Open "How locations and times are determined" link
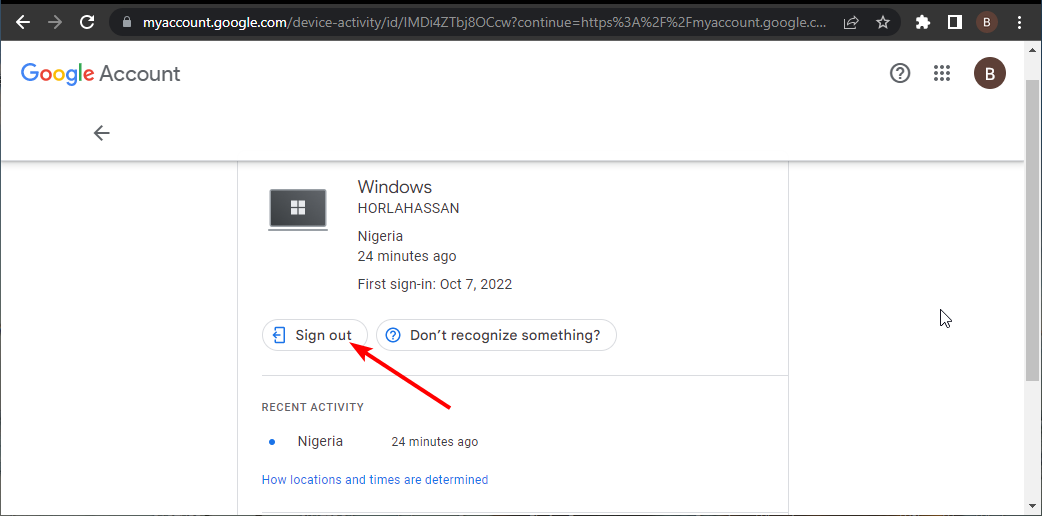The width and height of the screenshot is (1042, 516). pos(375,480)
